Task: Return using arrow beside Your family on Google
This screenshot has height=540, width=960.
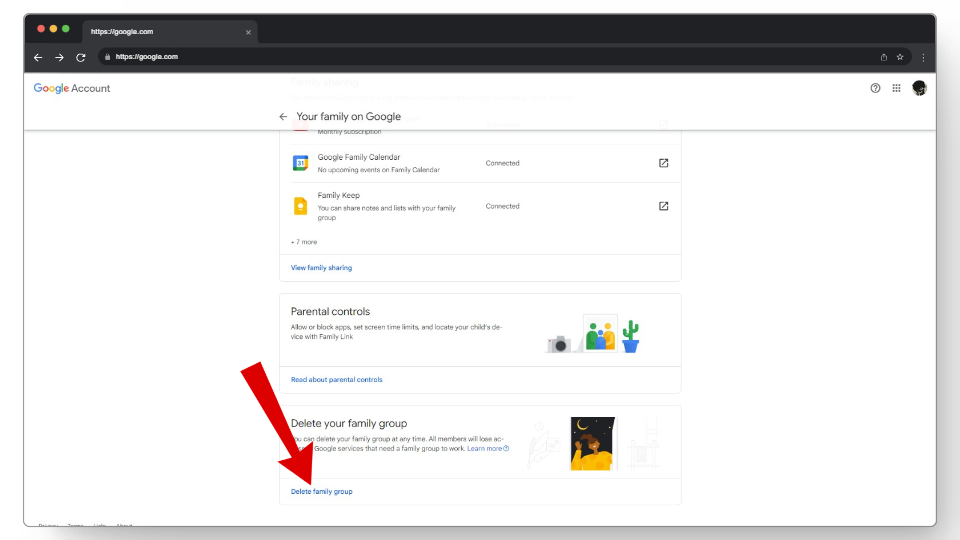Action: (x=283, y=116)
